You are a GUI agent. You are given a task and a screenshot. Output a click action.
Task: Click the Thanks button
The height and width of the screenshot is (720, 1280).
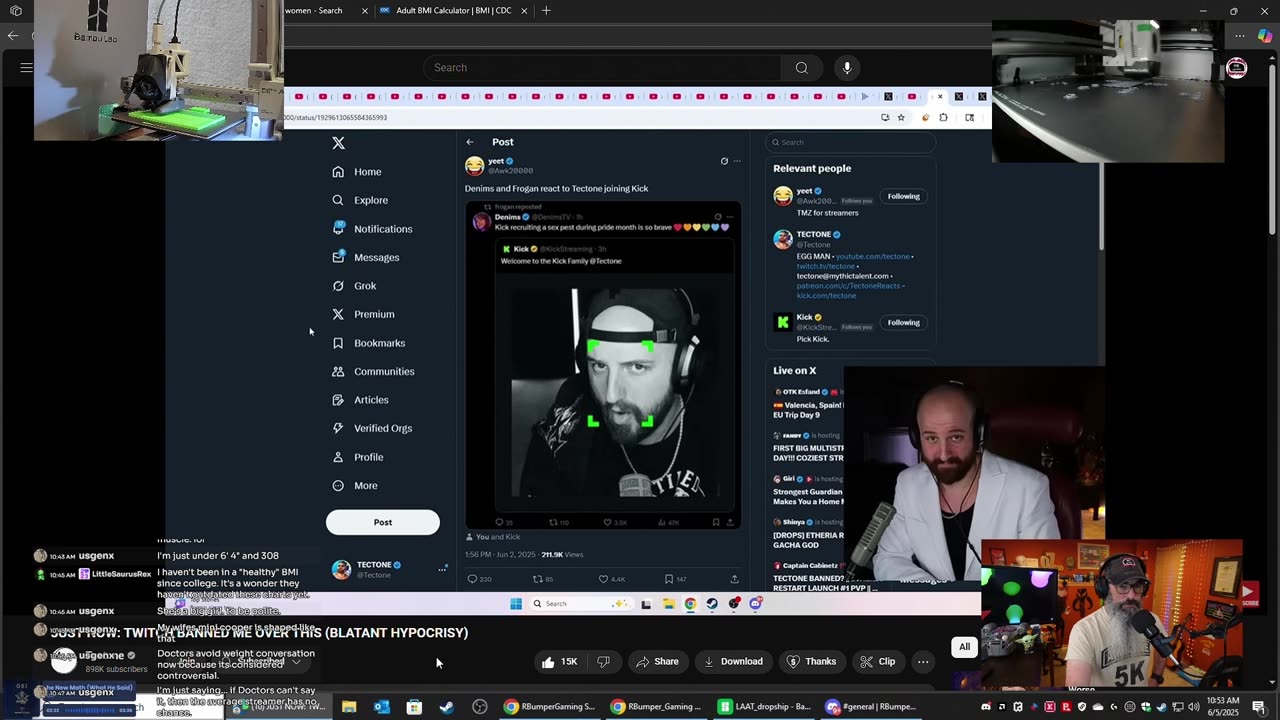[x=811, y=661]
